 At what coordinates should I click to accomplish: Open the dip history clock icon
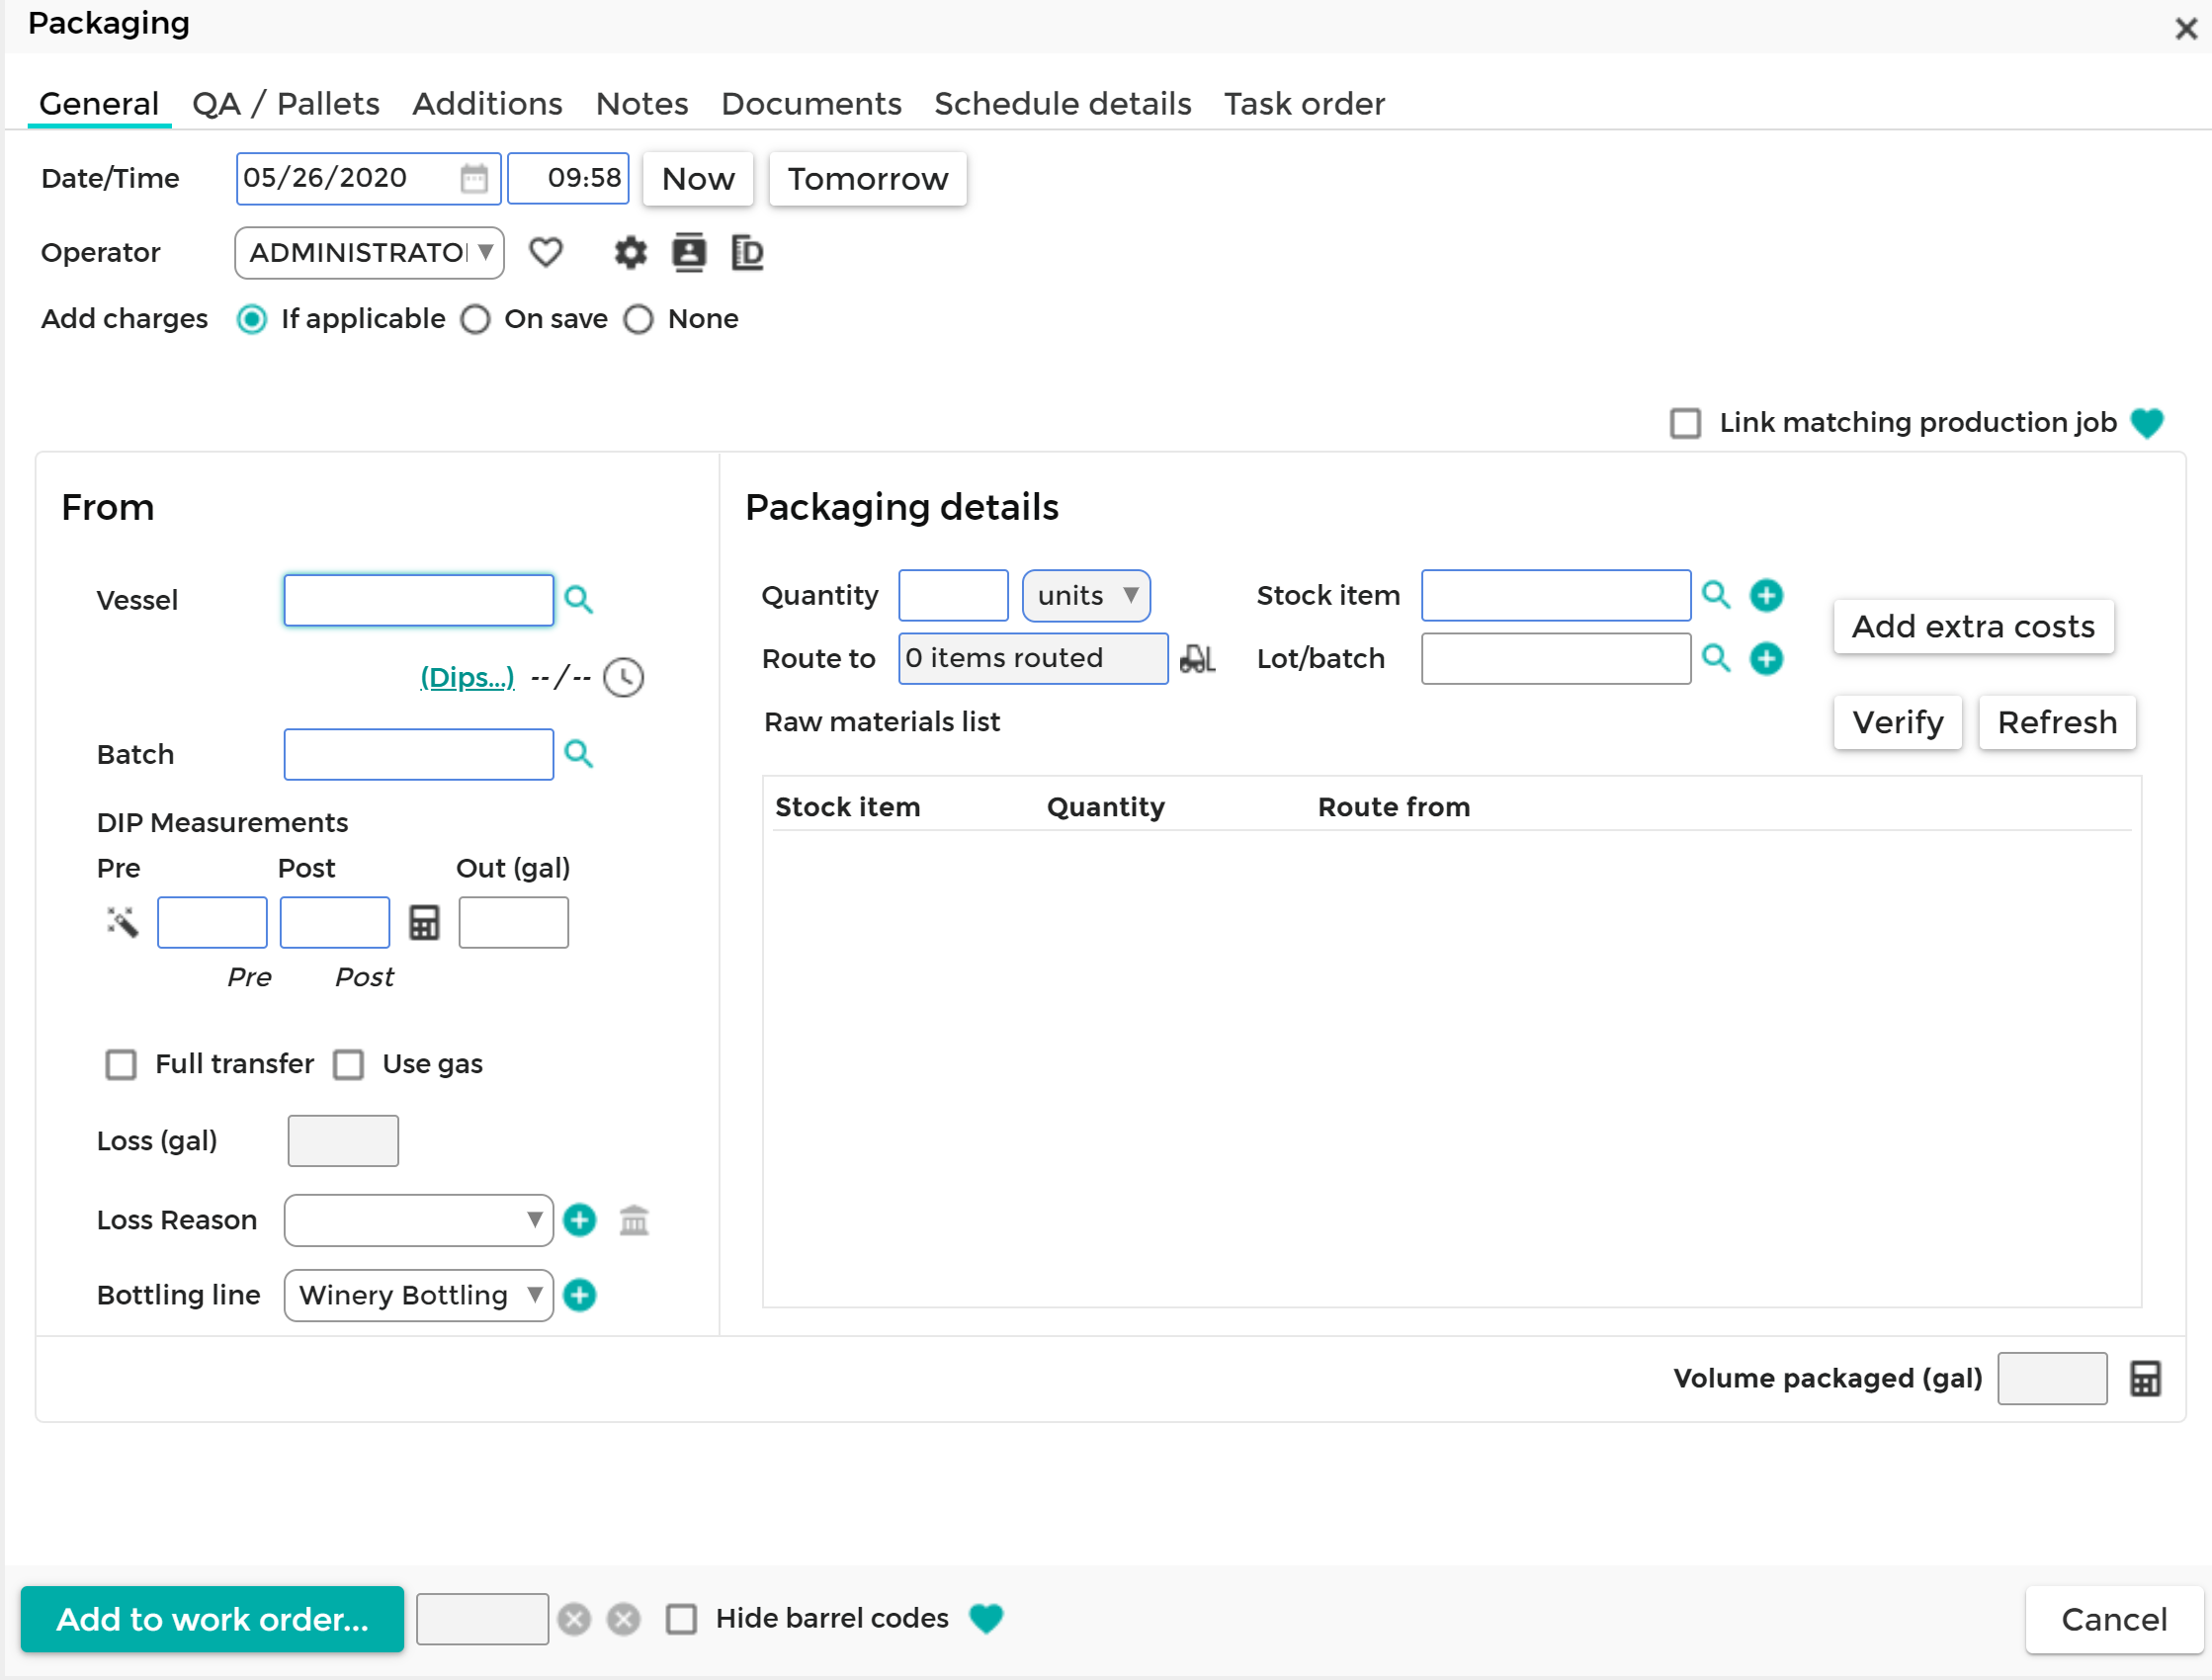624,678
